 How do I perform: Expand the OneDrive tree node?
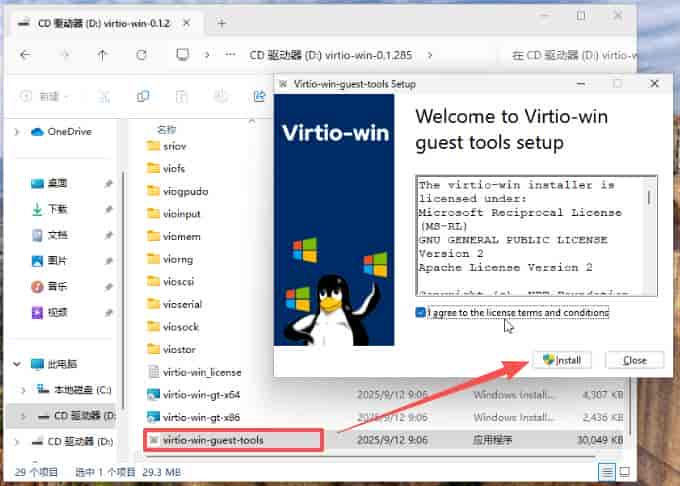pyautogui.click(x=16, y=131)
